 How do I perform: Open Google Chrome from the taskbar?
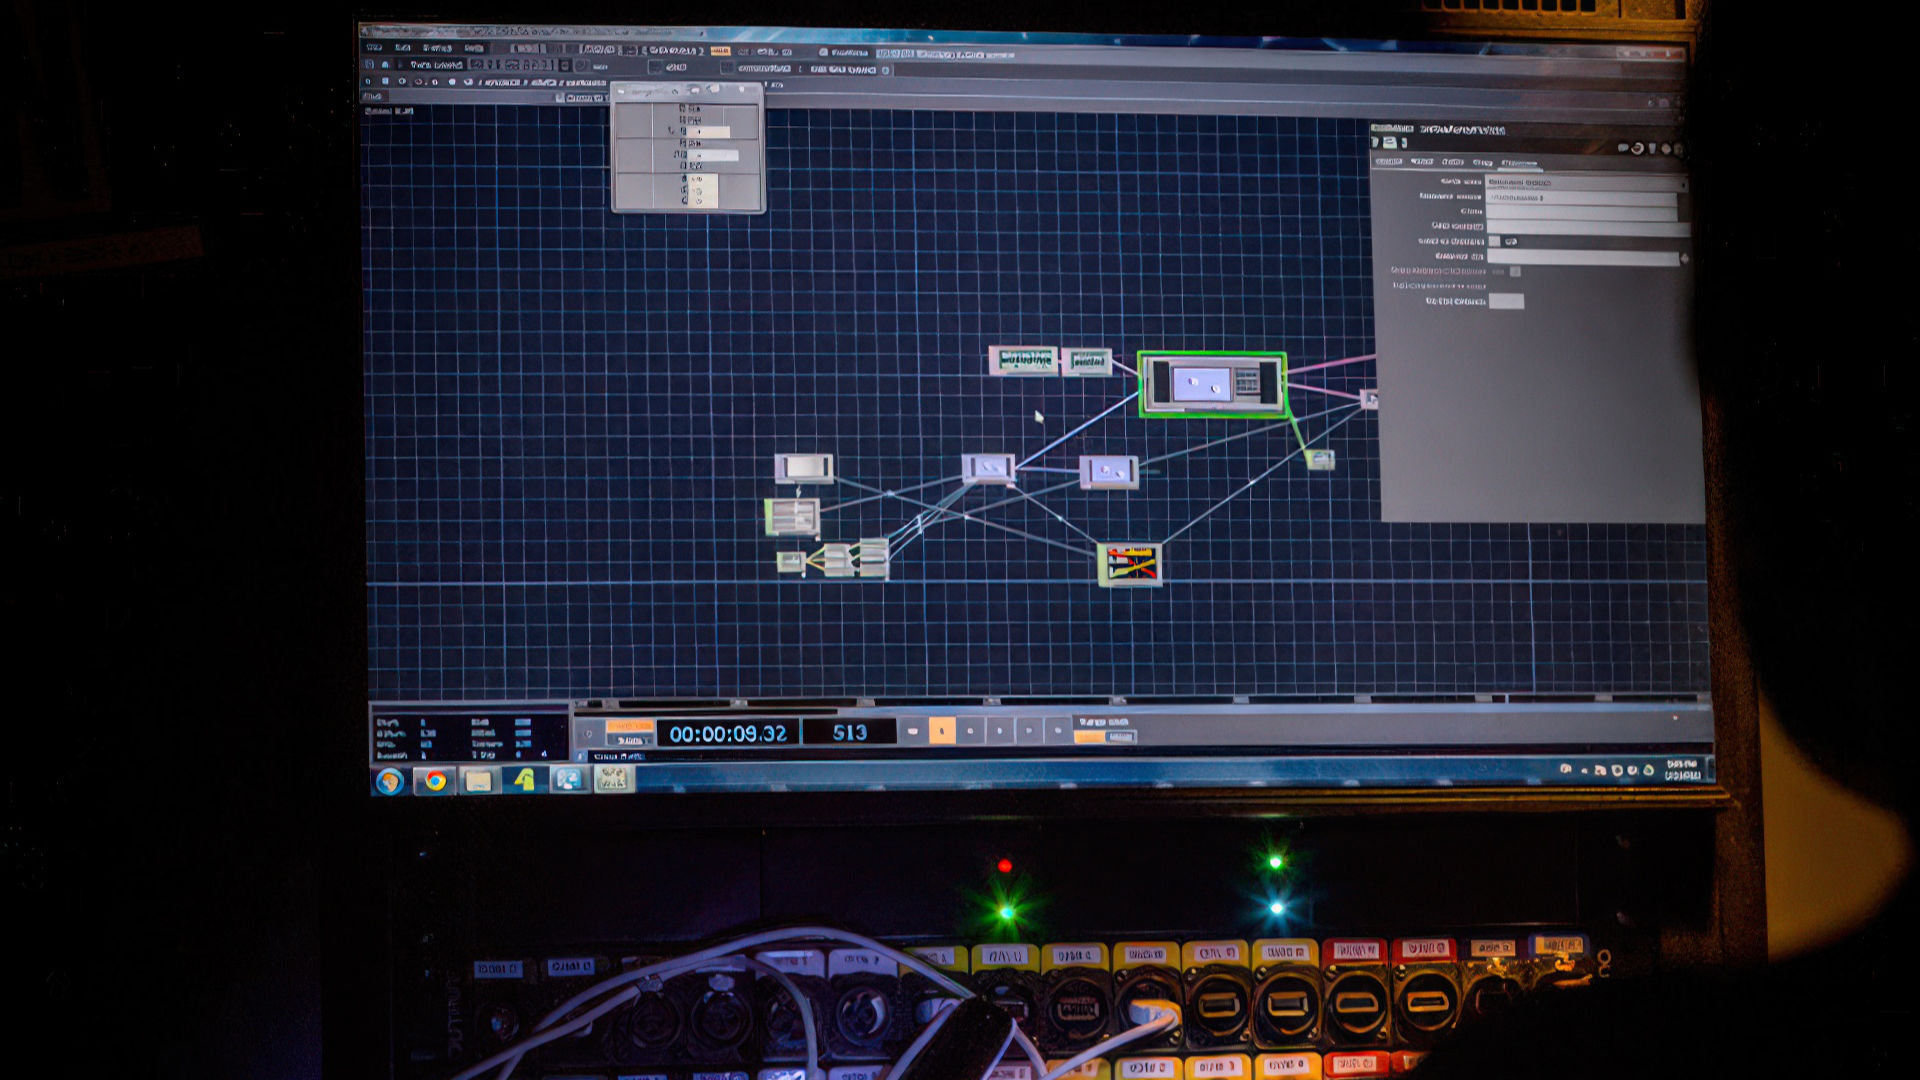pos(435,781)
